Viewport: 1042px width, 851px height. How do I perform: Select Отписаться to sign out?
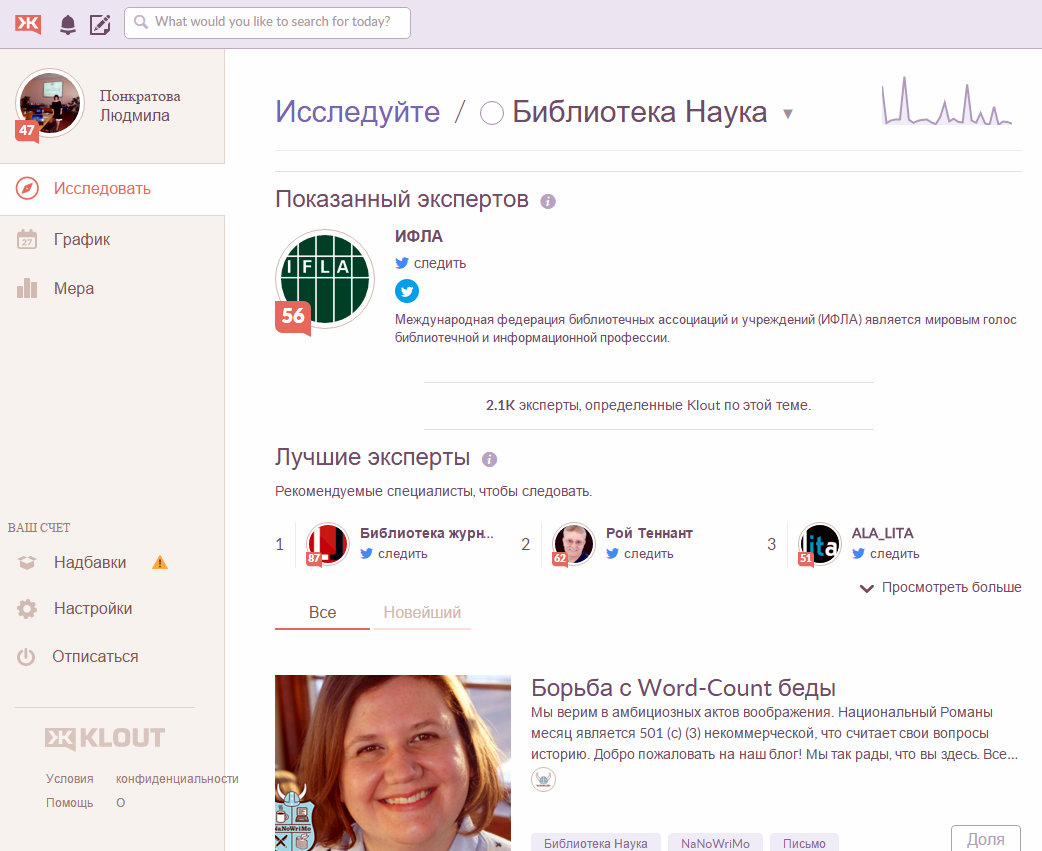pyautogui.click(x=95, y=656)
